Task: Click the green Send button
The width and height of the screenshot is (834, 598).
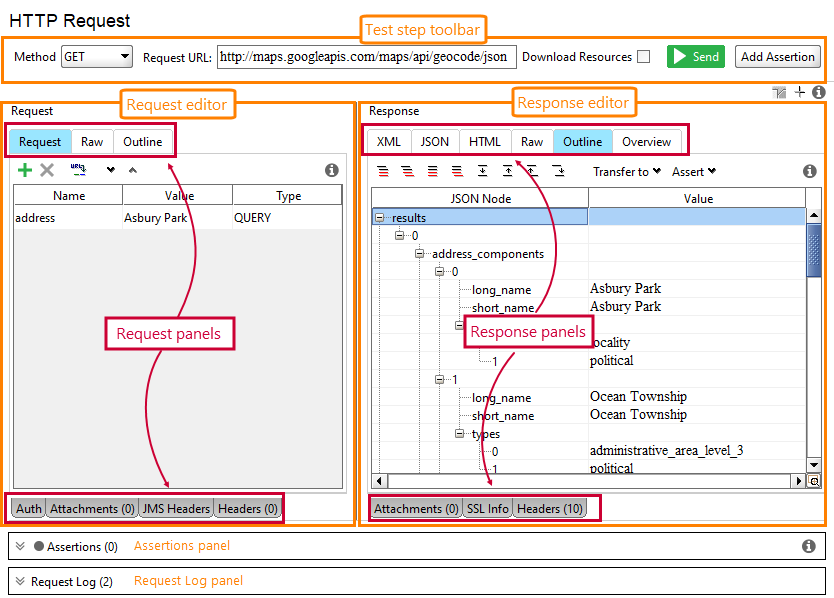Action: pos(696,56)
